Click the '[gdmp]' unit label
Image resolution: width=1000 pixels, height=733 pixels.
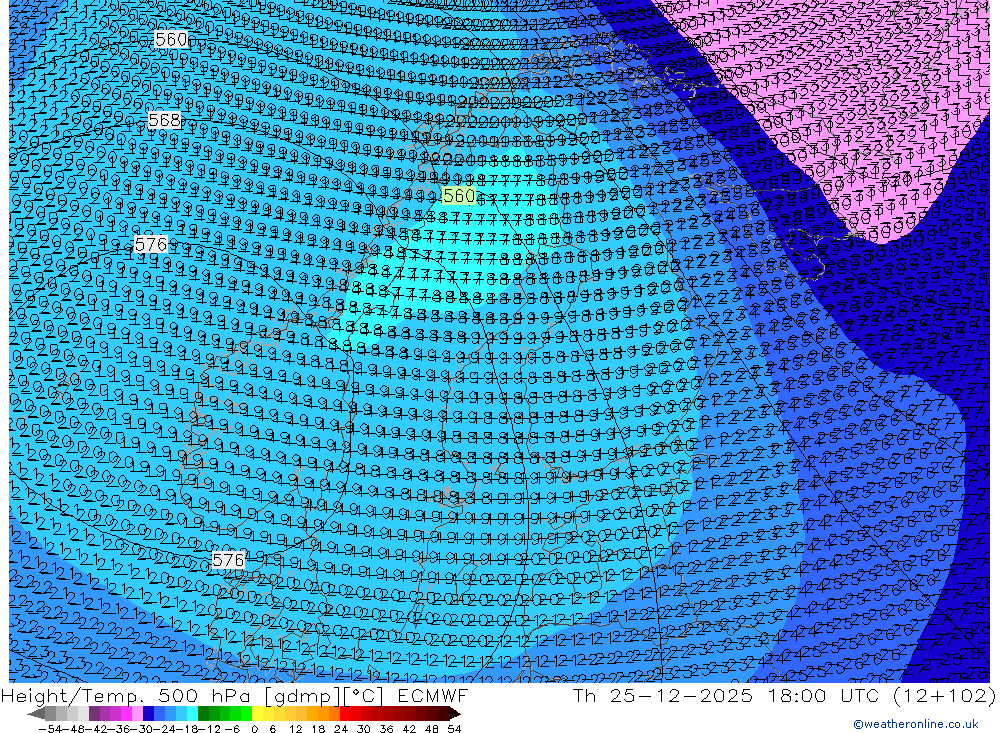click(x=302, y=696)
